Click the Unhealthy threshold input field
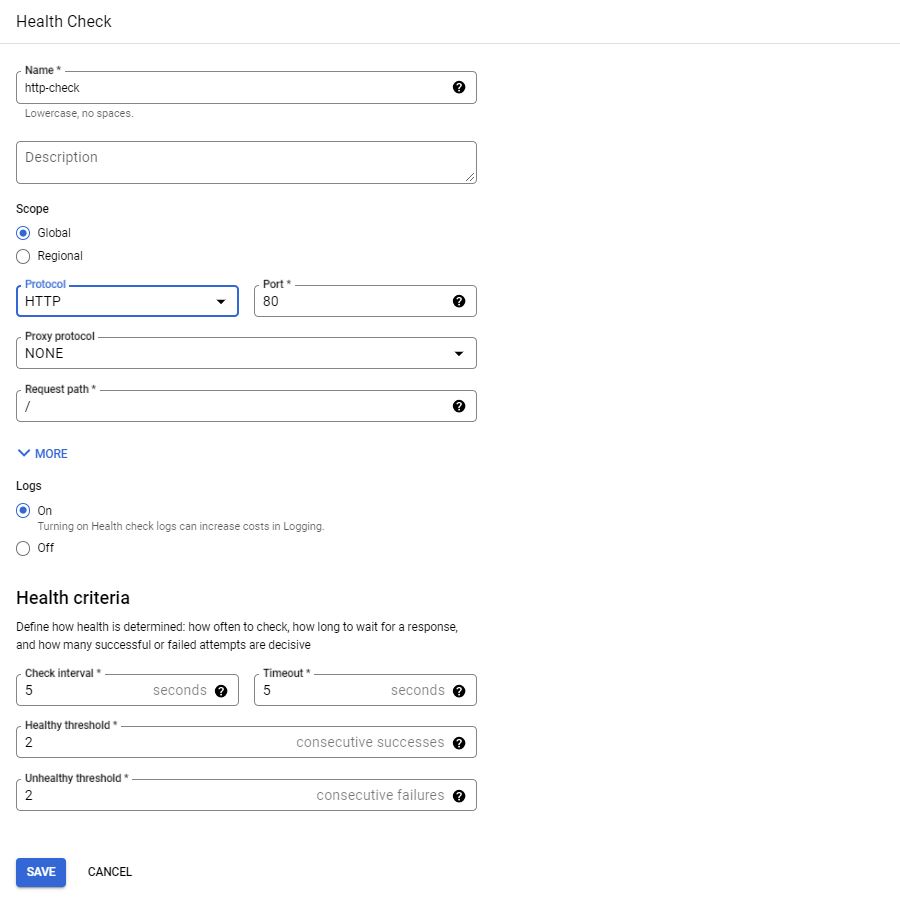 (160, 796)
